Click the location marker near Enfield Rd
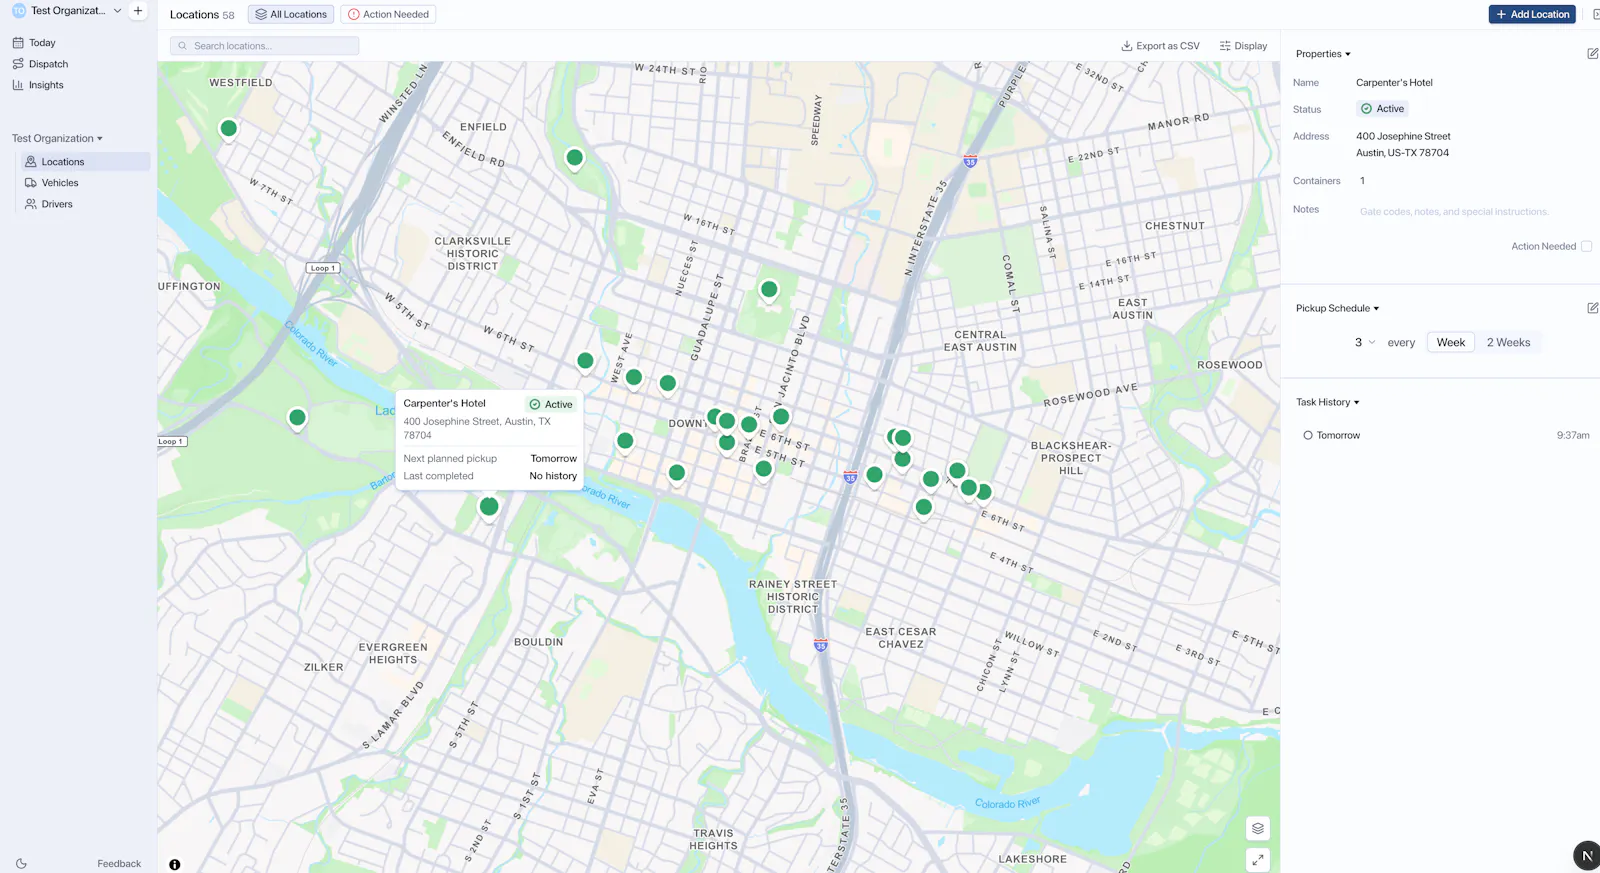 click(x=575, y=158)
